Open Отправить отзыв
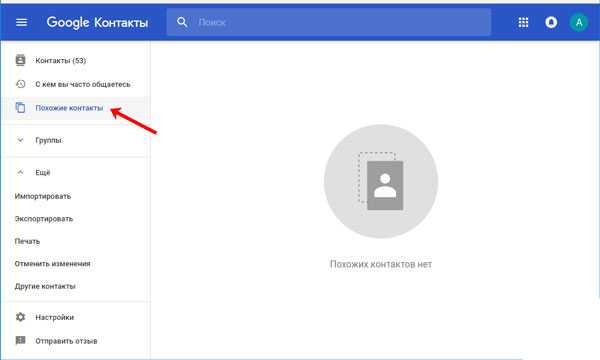The height and width of the screenshot is (360, 600). click(x=66, y=341)
